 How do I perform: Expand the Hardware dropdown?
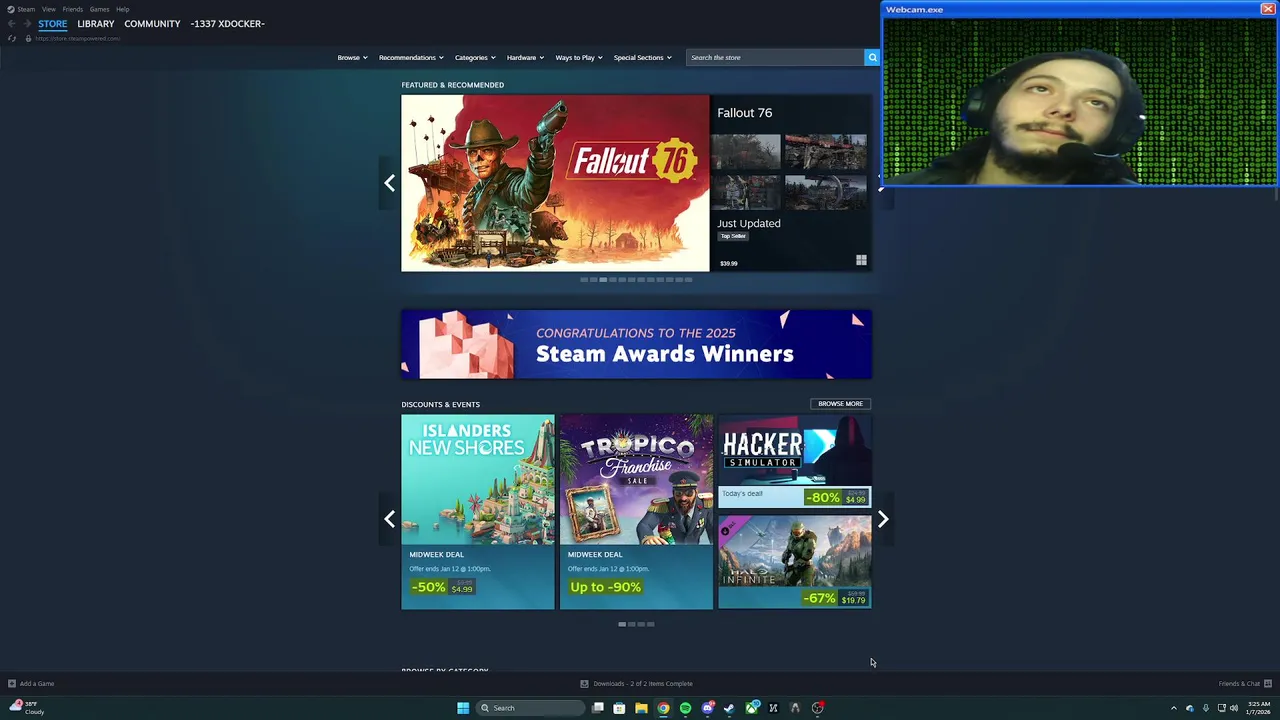click(525, 57)
